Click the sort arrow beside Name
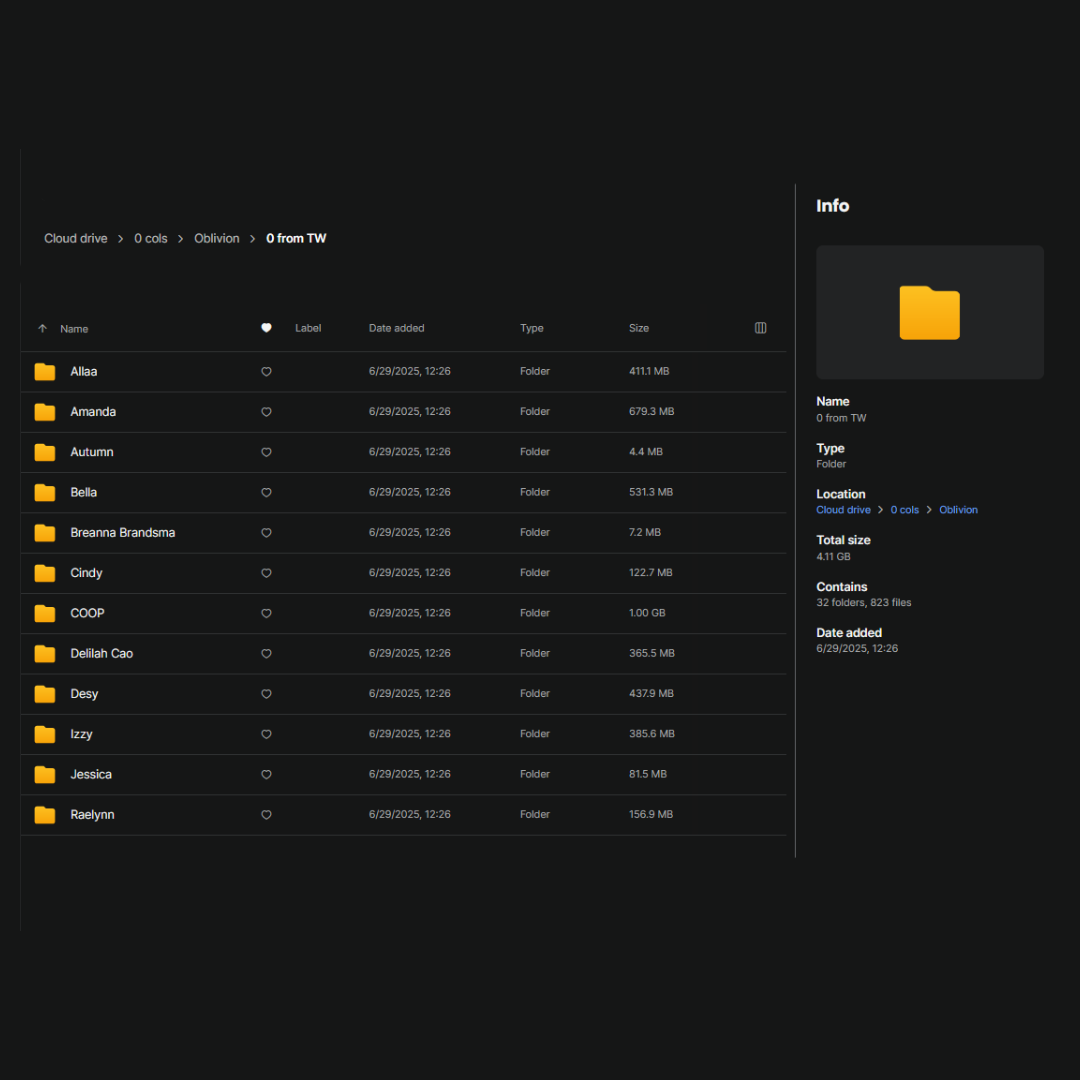 coord(42,329)
